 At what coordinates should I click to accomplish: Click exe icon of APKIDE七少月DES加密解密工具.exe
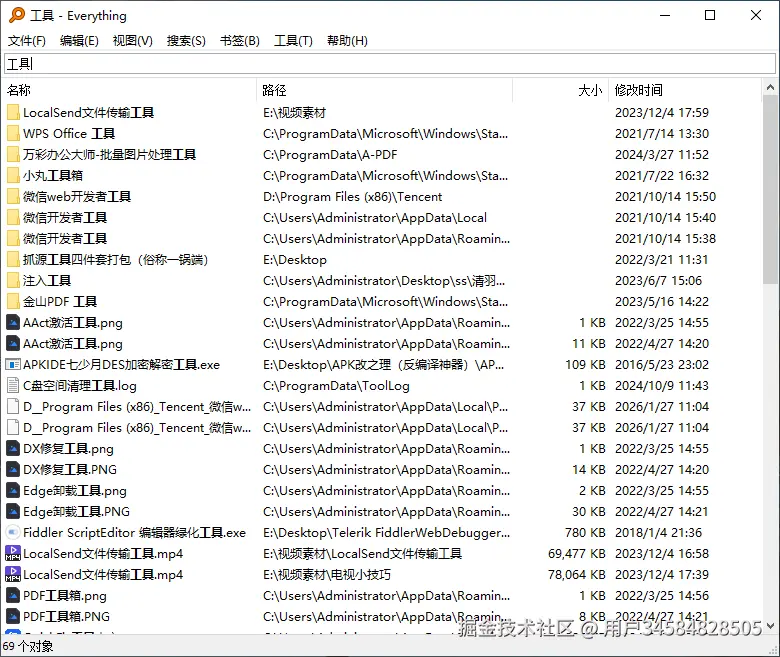point(13,365)
